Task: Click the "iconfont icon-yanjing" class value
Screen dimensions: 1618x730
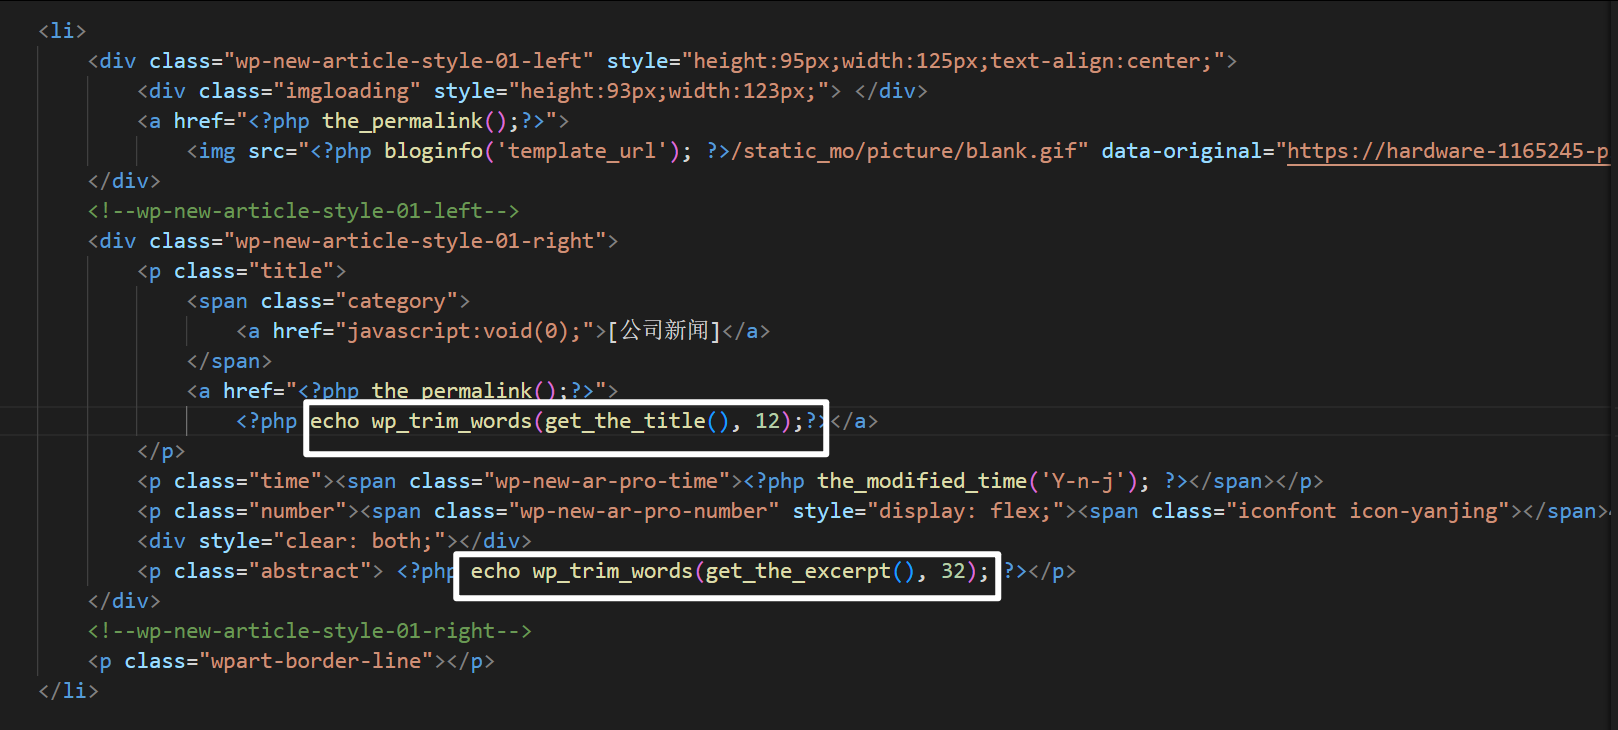Action: 1369,511
